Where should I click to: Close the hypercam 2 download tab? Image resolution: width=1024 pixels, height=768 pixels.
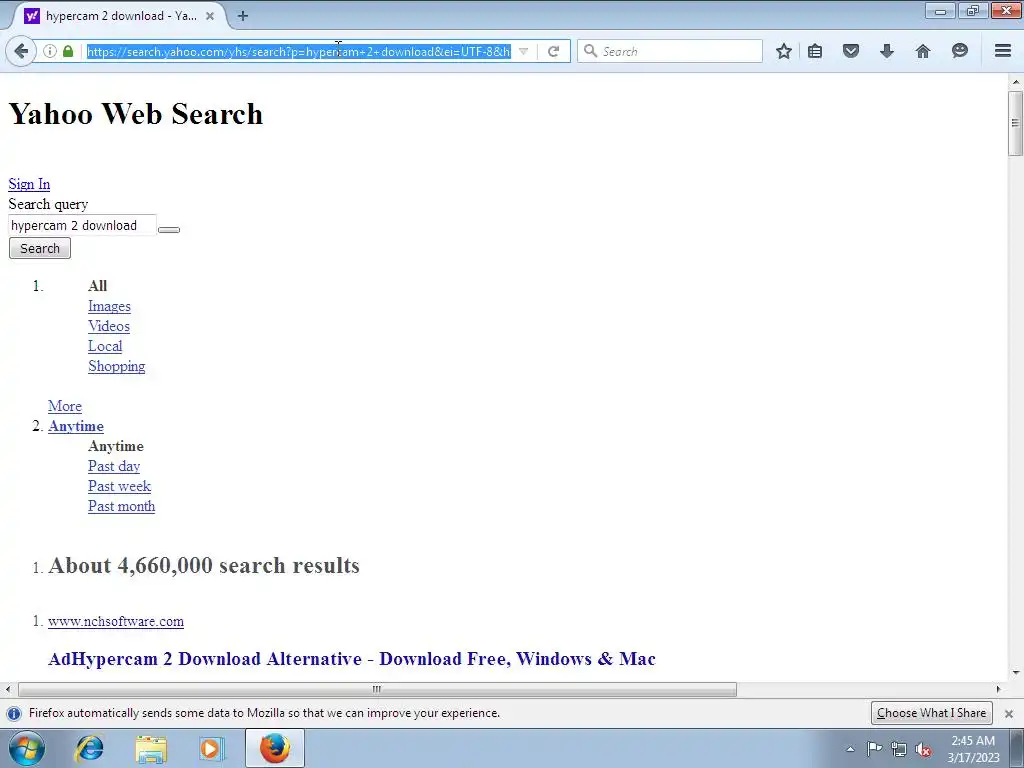(210, 16)
